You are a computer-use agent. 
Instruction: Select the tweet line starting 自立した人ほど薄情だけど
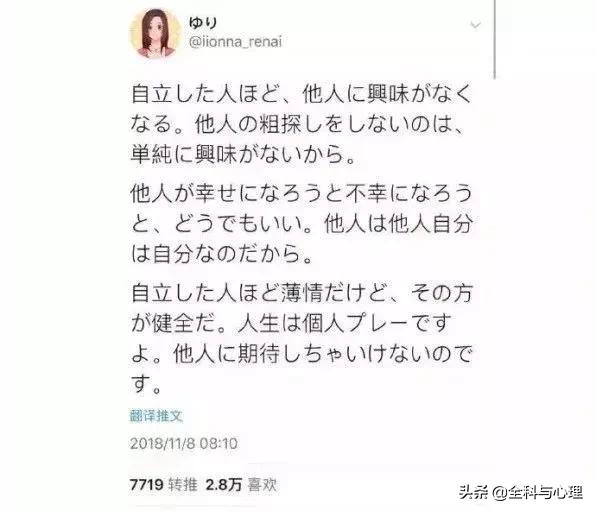tap(301, 294)
